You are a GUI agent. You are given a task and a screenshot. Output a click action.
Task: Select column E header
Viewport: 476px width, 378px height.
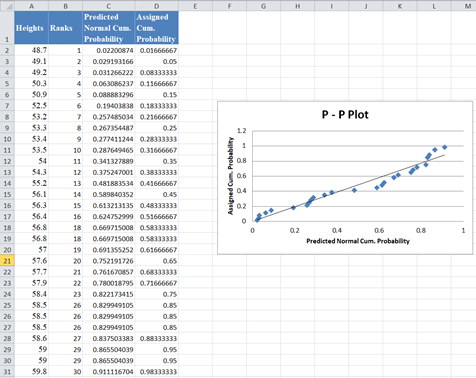coord(195,6)
